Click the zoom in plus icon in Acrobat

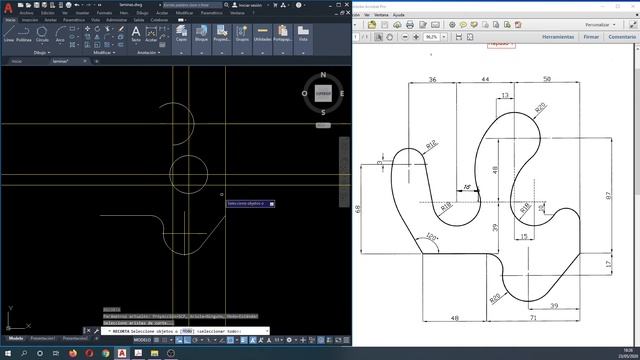pos(416,37)
